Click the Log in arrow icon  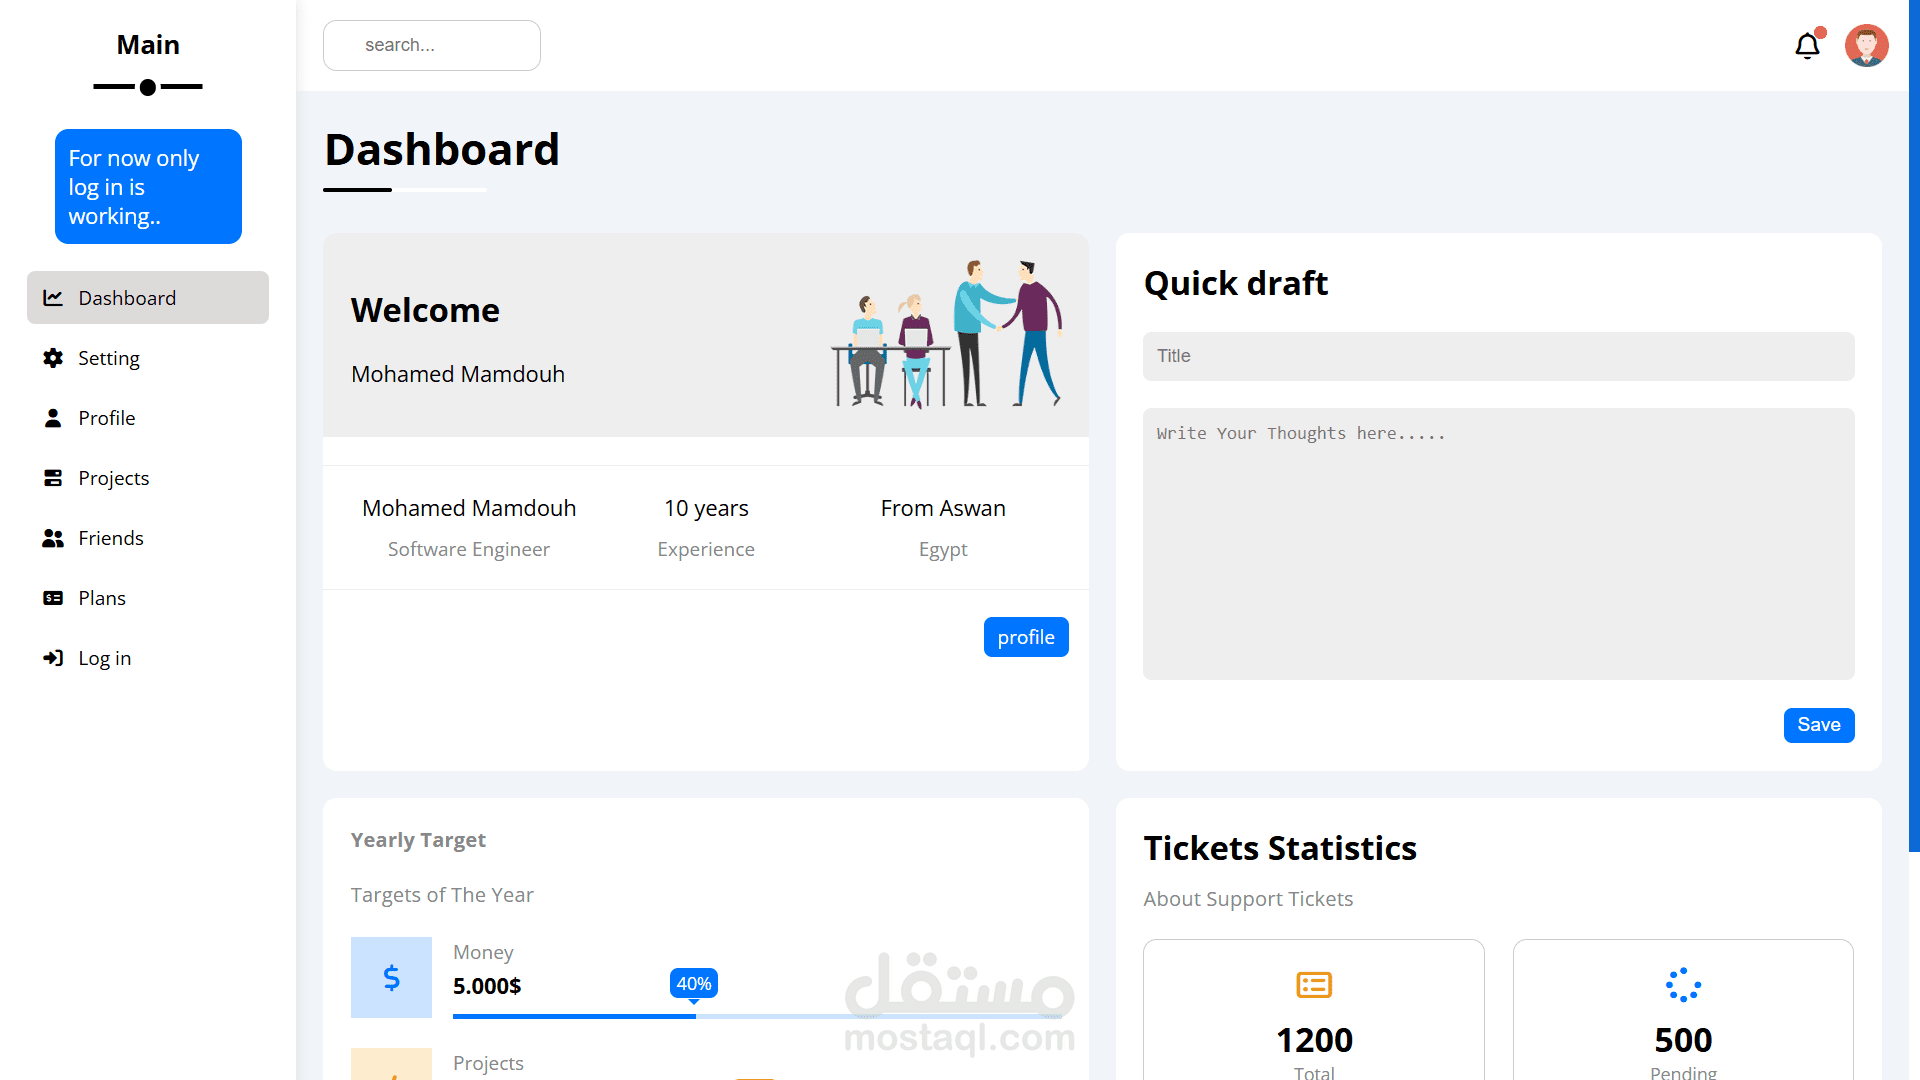[53, 658]
